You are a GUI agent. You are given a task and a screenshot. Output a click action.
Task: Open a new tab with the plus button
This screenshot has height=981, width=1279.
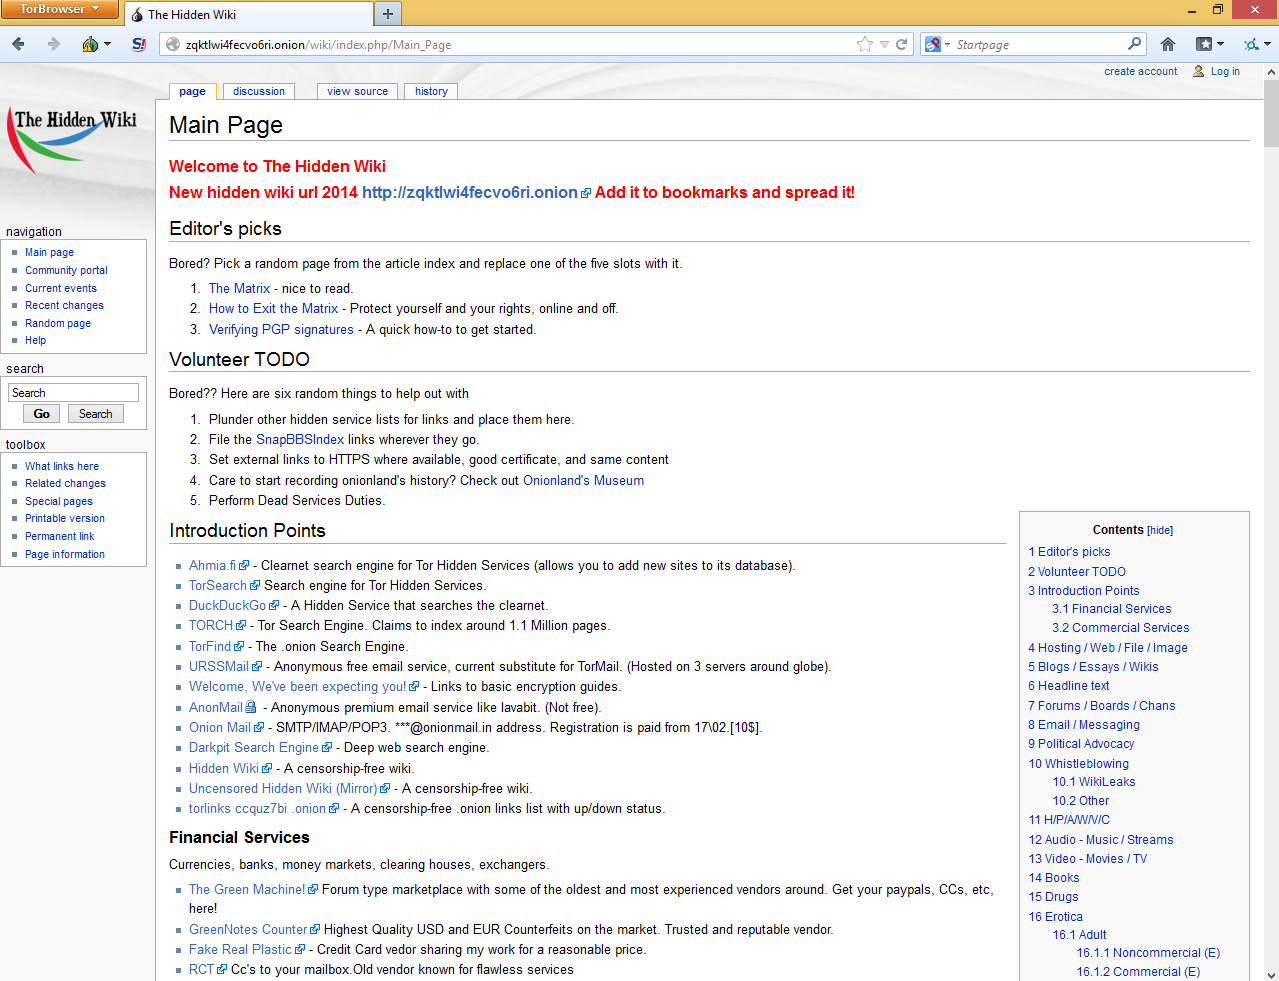point(388,14)
